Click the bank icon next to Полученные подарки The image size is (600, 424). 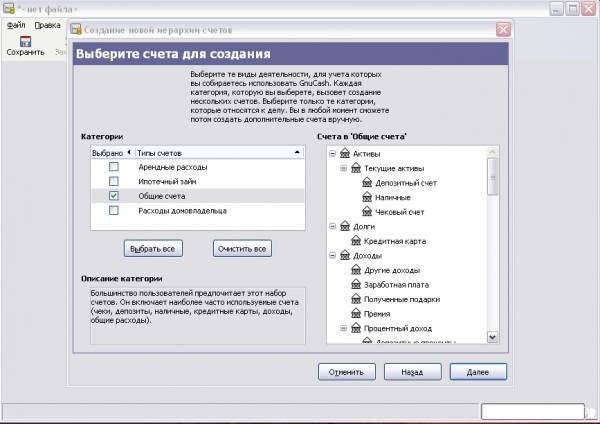click(356, 299)
